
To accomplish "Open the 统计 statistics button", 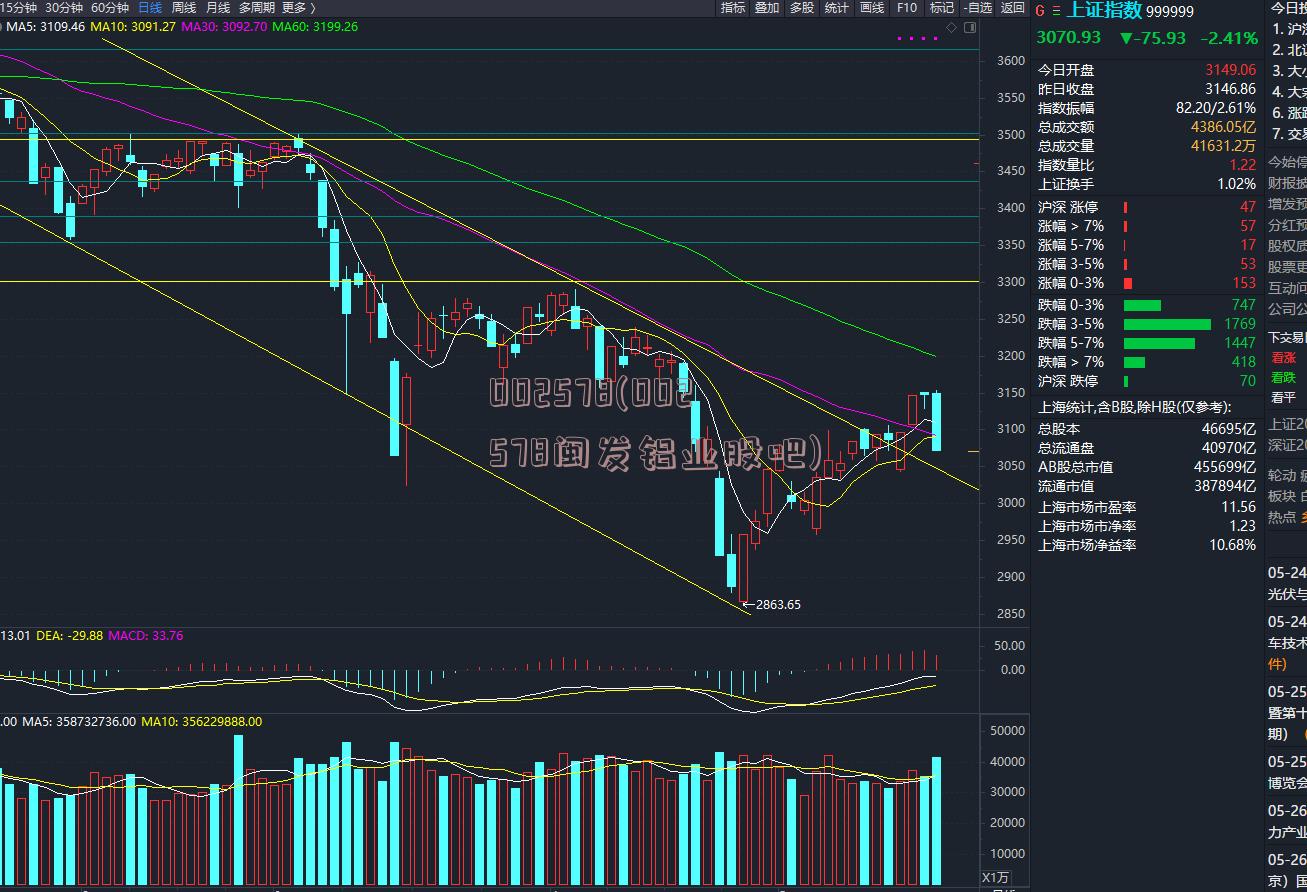I will (x=837, y=7).
